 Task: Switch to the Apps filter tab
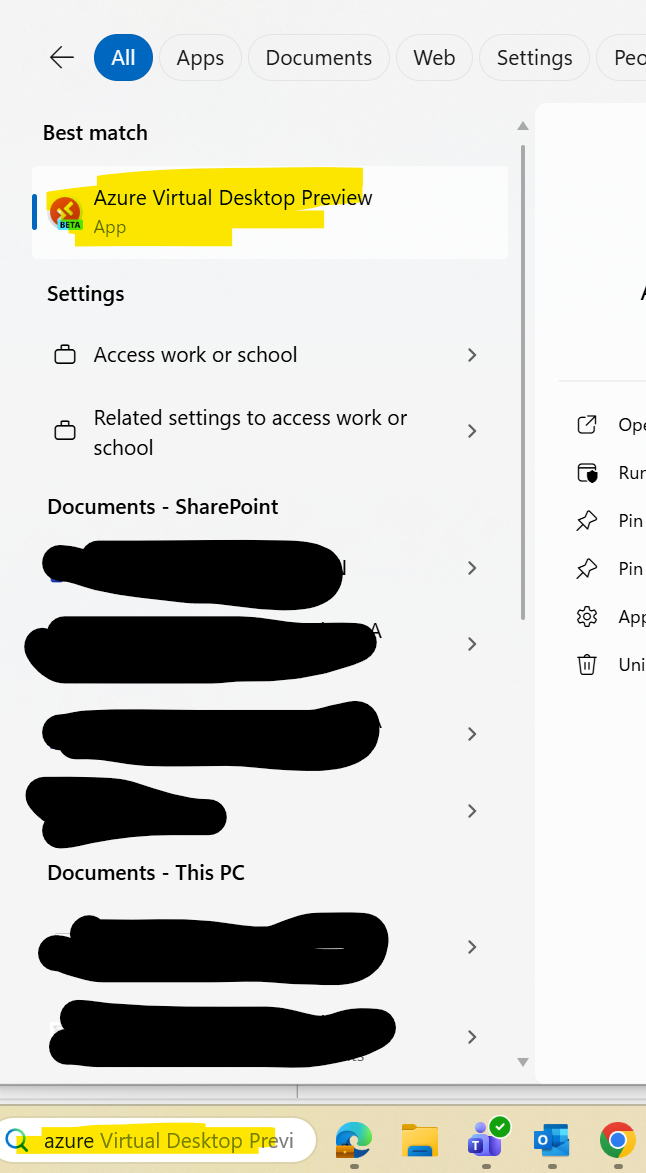[200, 58]
